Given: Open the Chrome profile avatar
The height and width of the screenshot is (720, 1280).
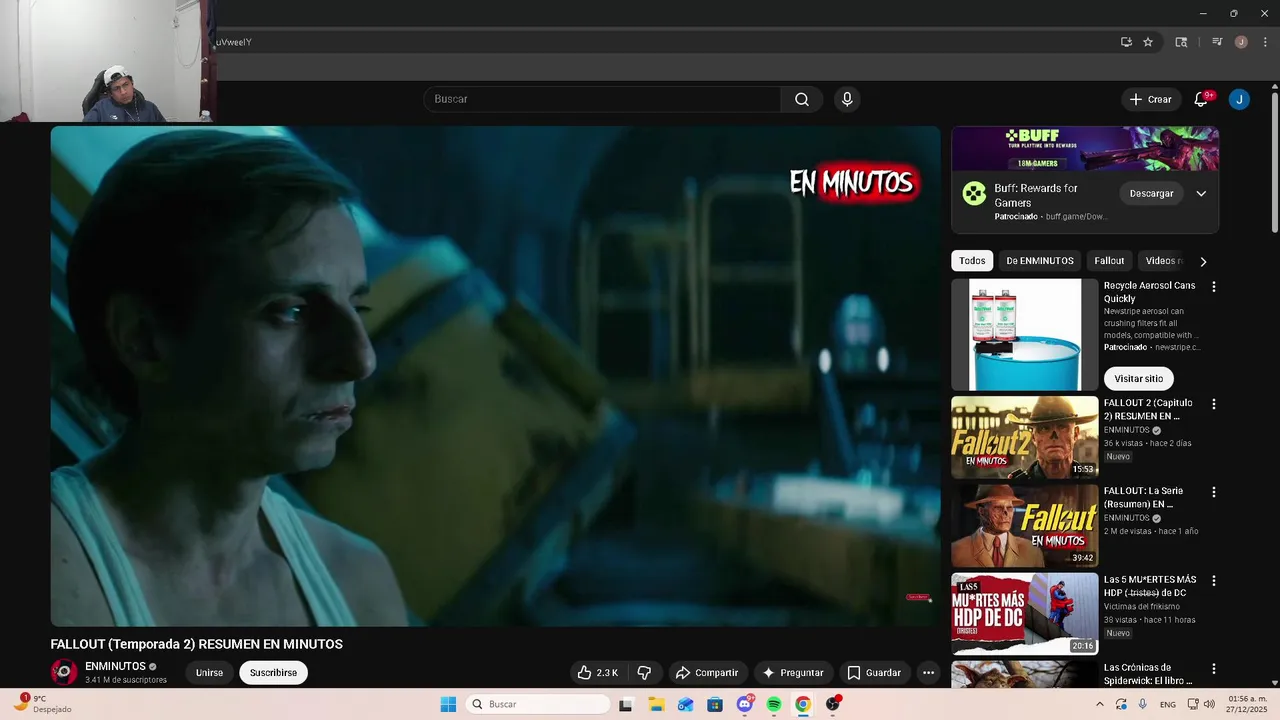Looking at the screenshot, I should tap(1241, 42).
